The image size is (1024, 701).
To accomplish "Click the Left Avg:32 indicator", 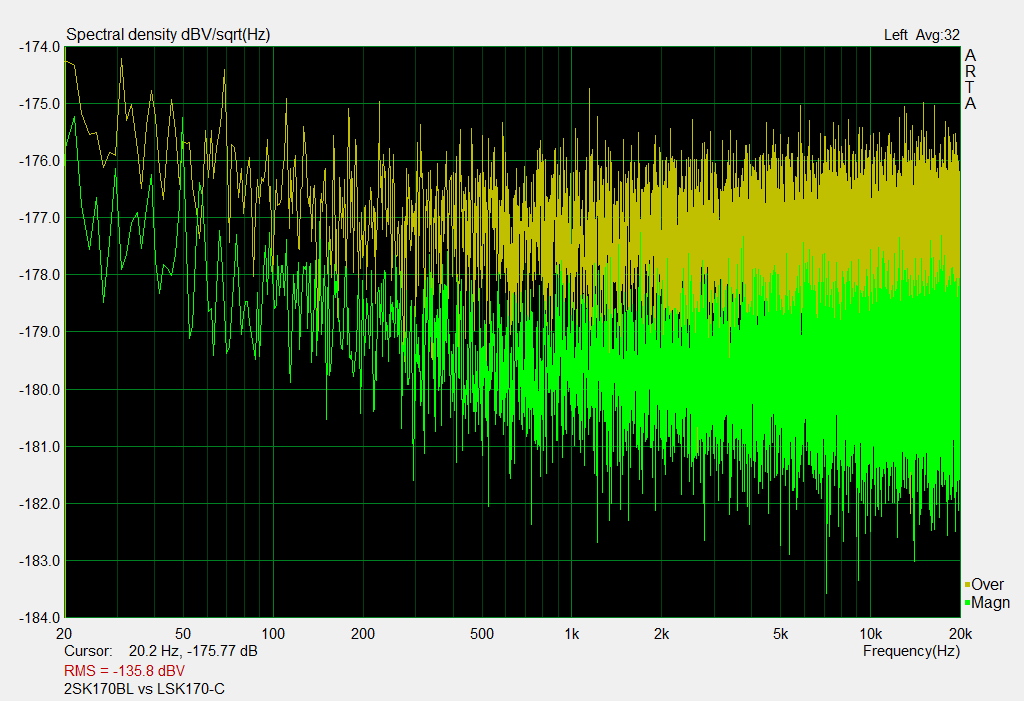I will coord(921,35).
